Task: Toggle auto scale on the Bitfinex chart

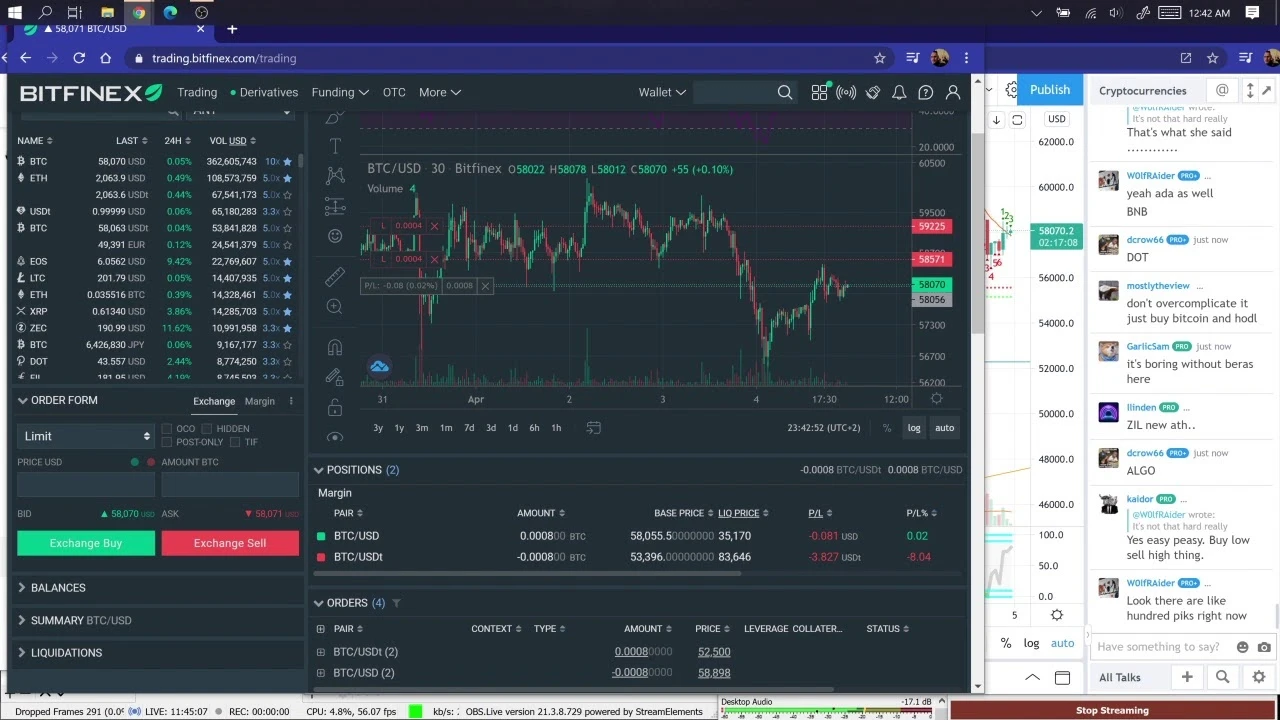Action: click(944, 428)
